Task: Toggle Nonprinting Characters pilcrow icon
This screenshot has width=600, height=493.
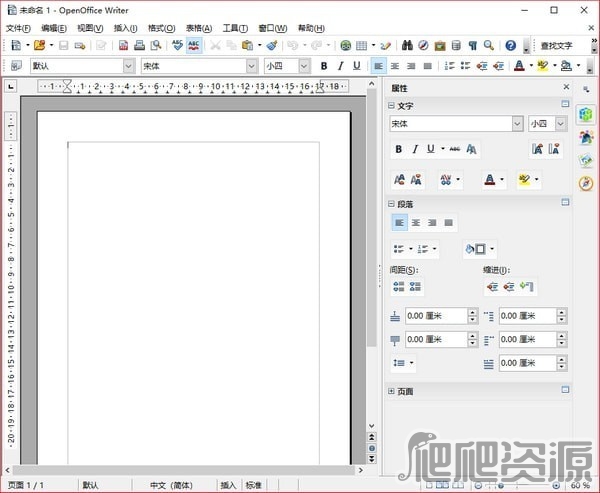Action: point(473,45)
